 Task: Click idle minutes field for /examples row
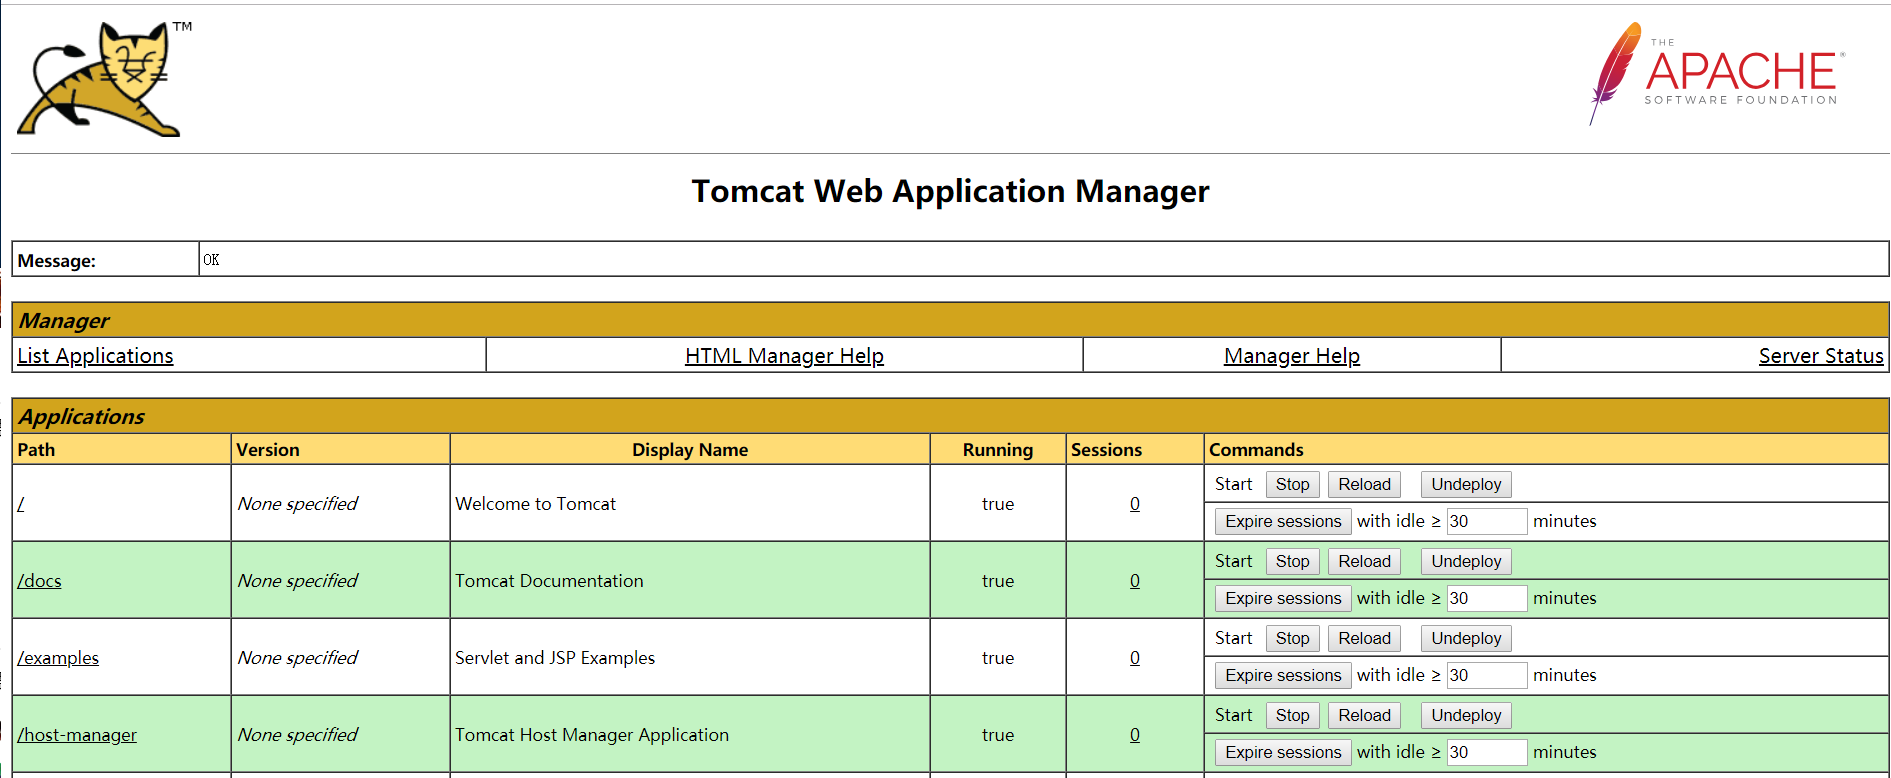tap(1487, 675)
